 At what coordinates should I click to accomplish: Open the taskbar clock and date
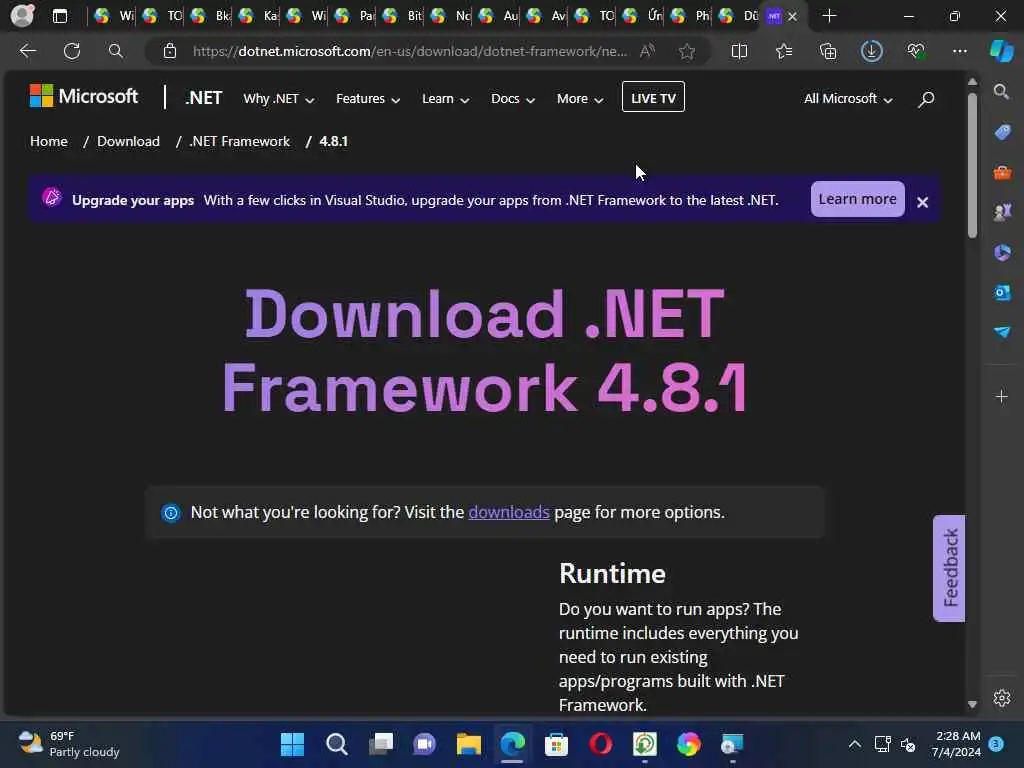coord(957,744)
